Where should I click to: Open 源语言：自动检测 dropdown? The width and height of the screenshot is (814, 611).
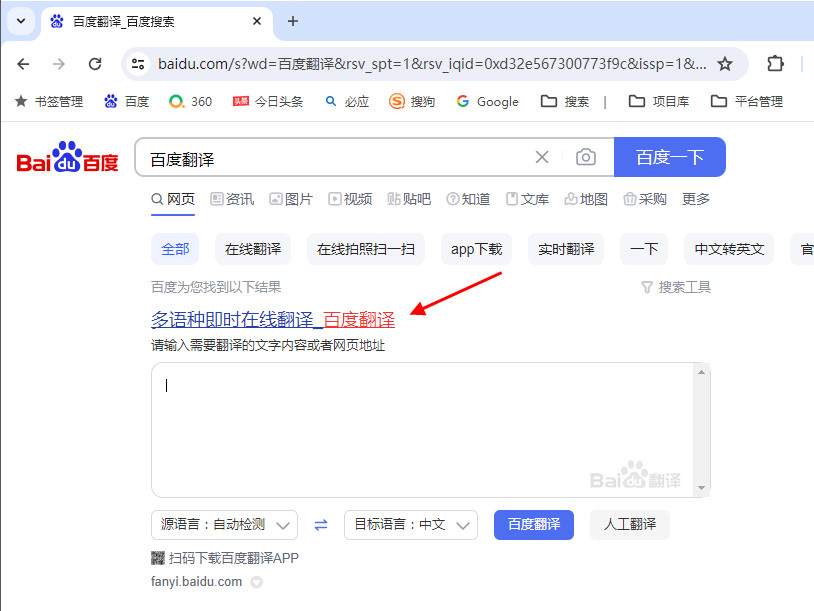(x=224, y=525)
